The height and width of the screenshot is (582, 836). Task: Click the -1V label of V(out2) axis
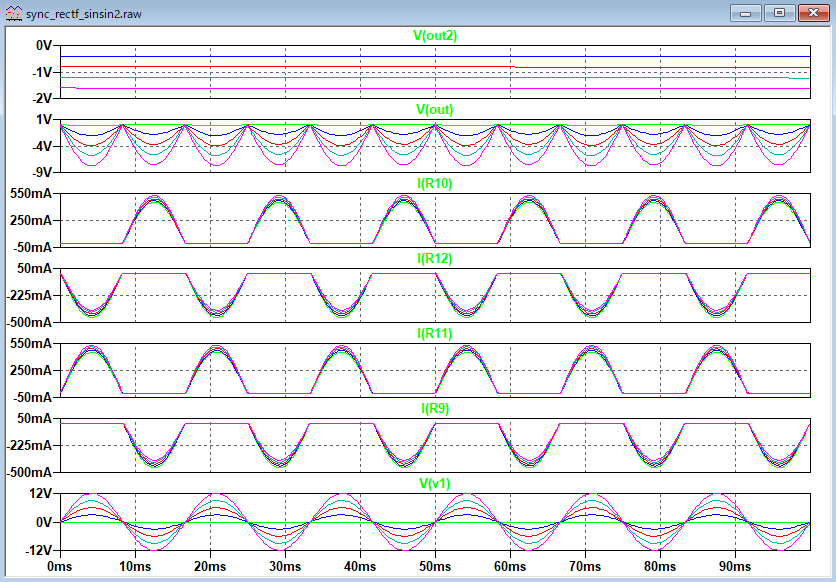(42, 72)
